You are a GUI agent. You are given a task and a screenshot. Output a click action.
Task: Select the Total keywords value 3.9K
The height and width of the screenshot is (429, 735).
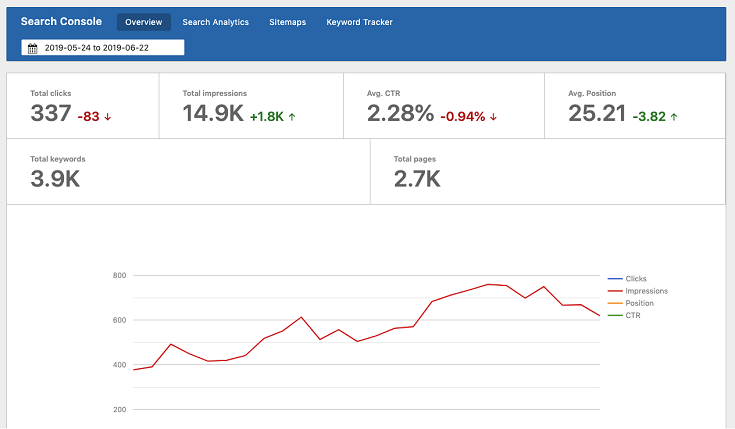(x=55, y=179)
